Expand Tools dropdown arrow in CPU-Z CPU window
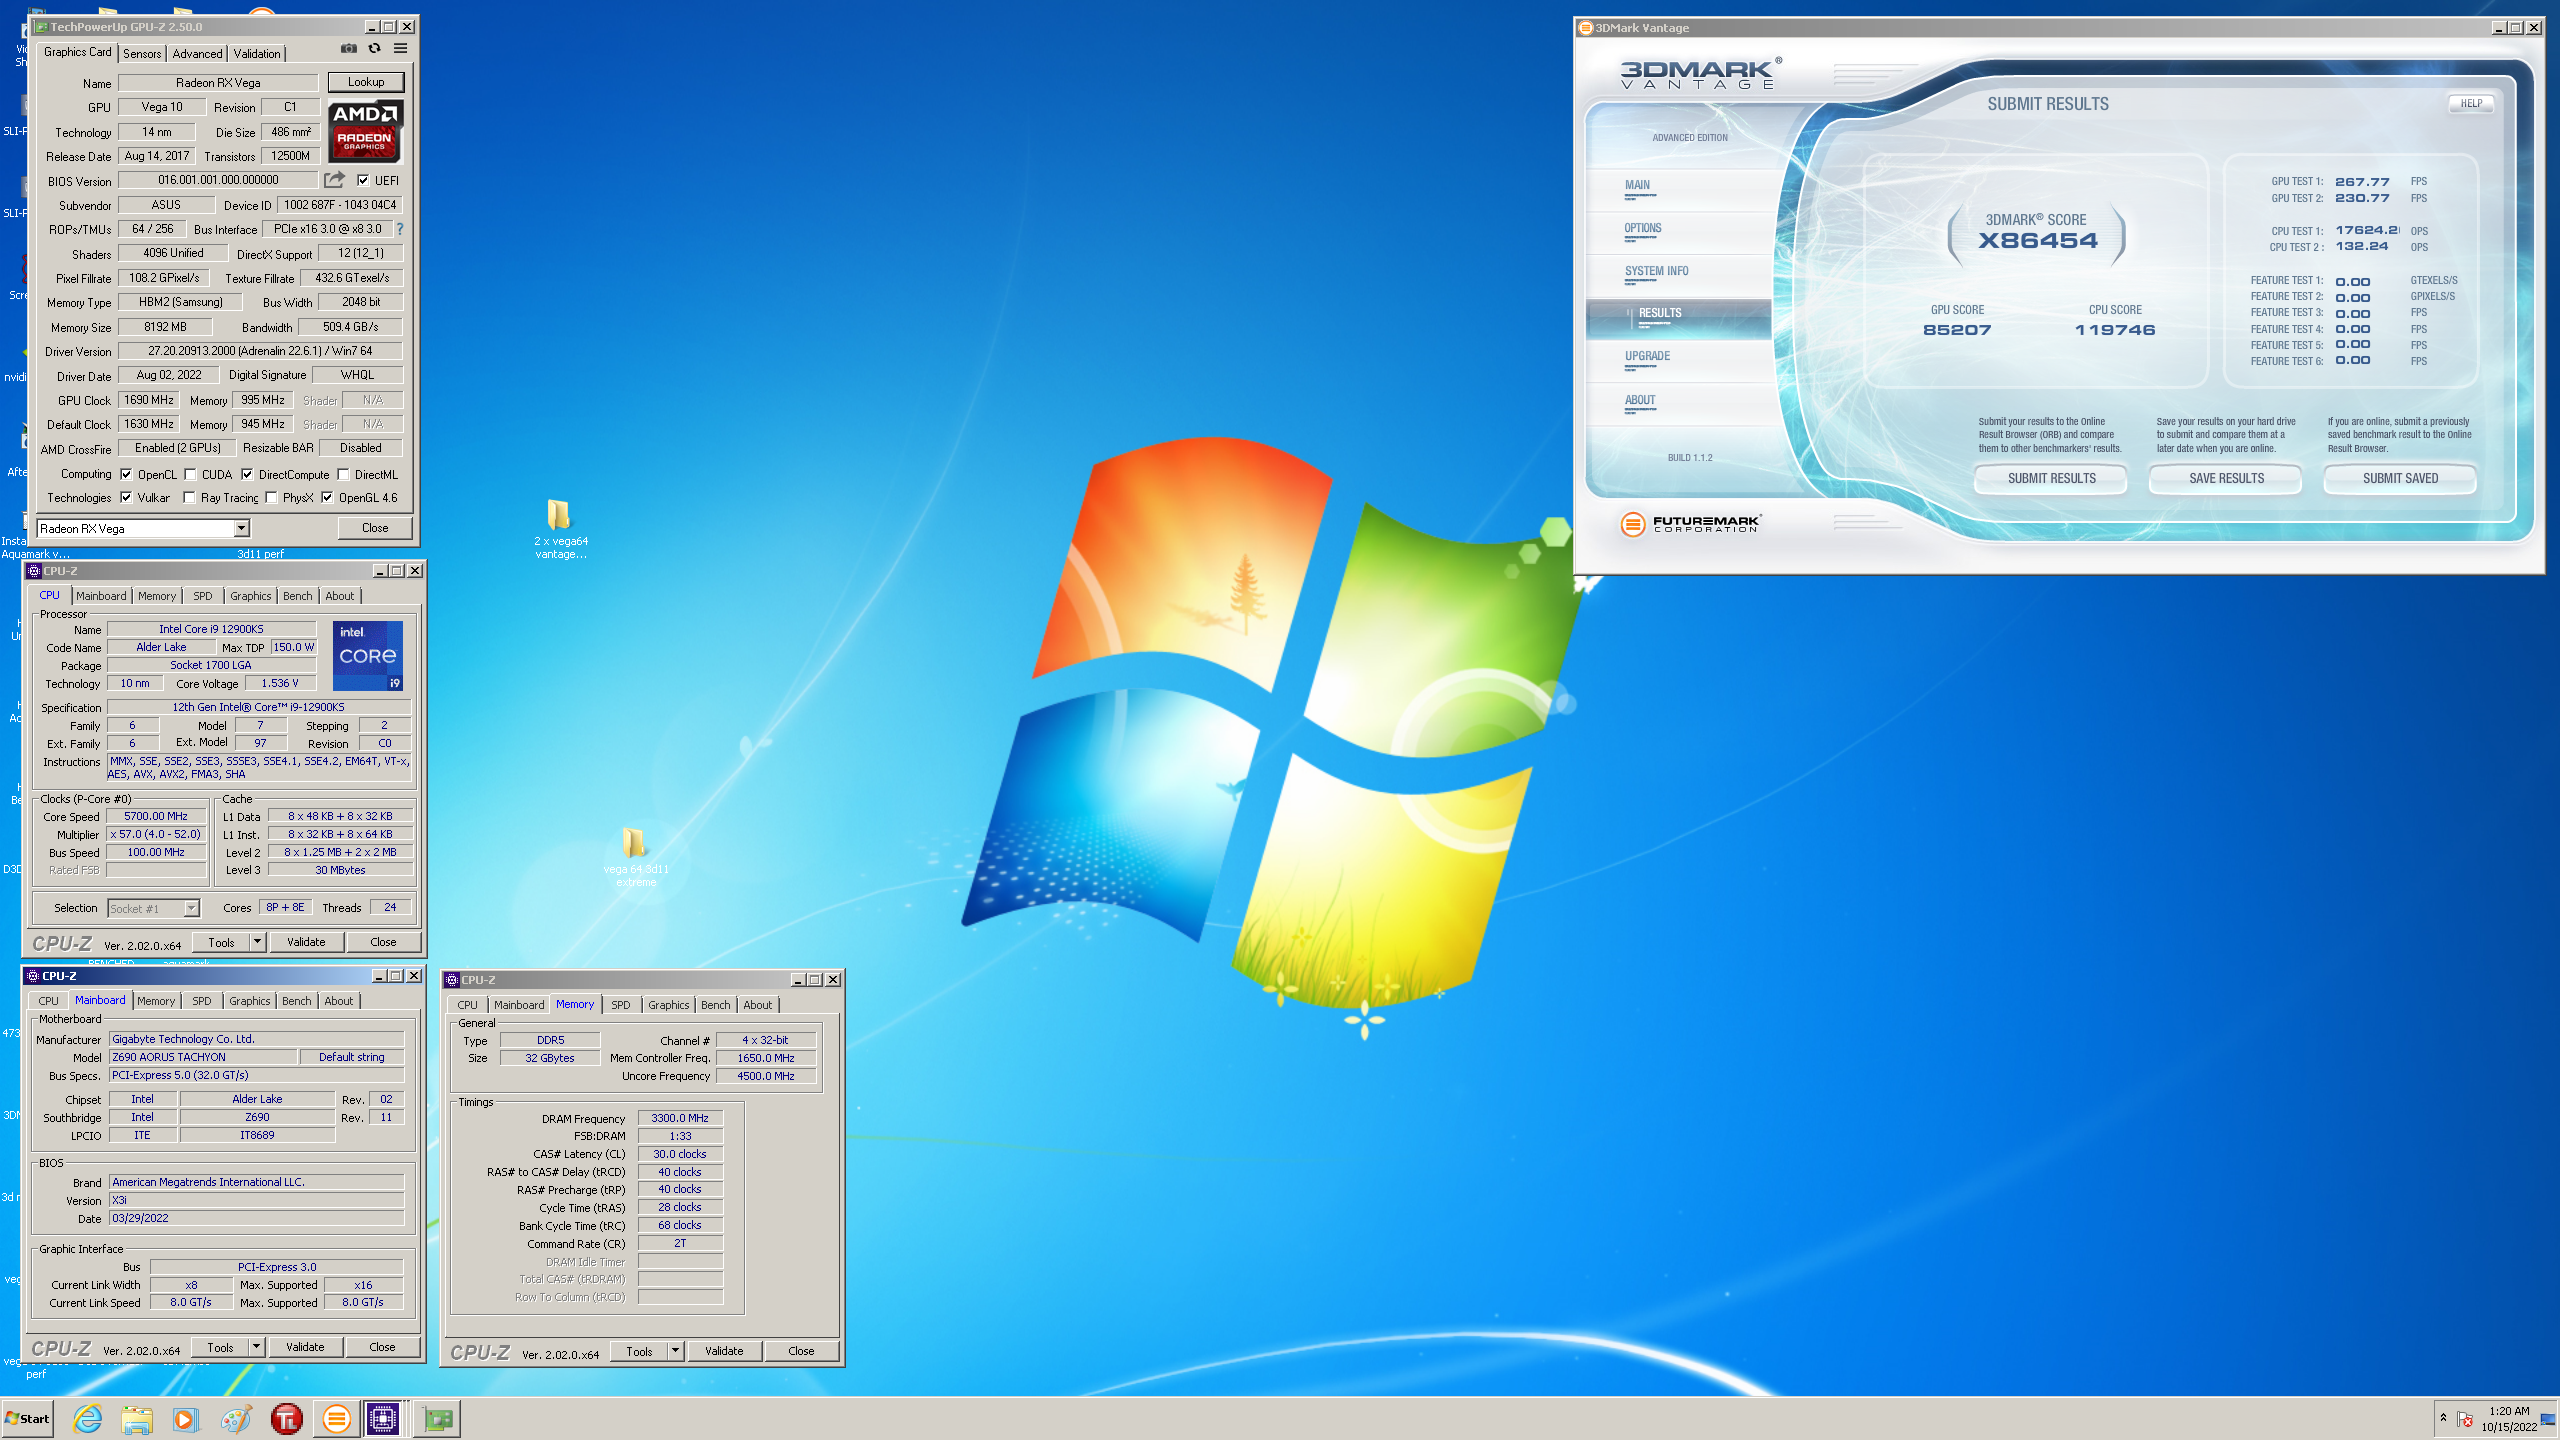The height and width of the screenshot is (1440, 2560). pyautogui.click(x=257, y=942)
